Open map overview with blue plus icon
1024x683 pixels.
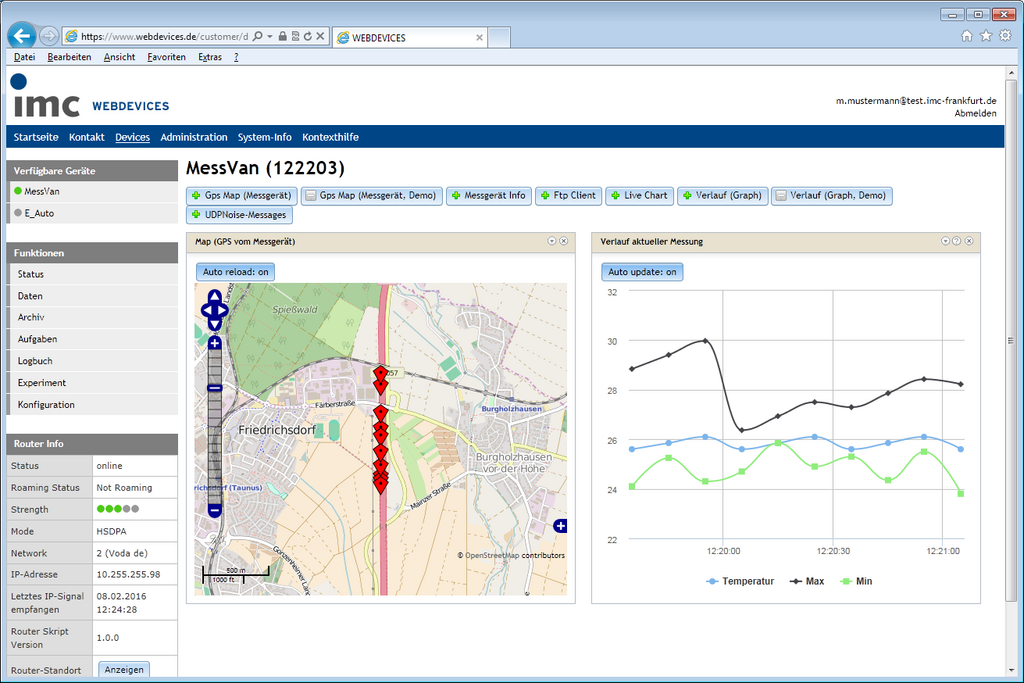point(560,526)
